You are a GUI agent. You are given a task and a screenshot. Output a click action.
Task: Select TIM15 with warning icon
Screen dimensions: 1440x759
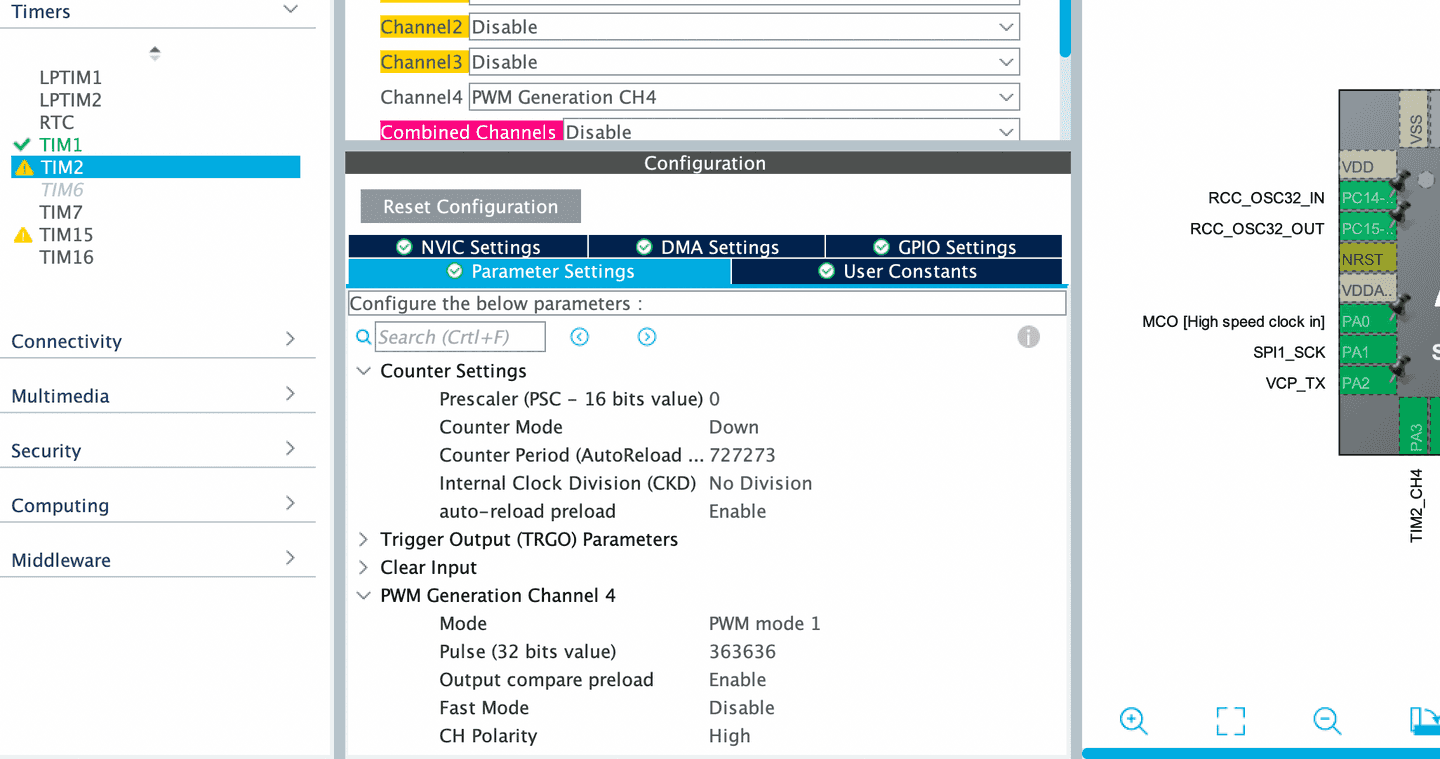66,235
